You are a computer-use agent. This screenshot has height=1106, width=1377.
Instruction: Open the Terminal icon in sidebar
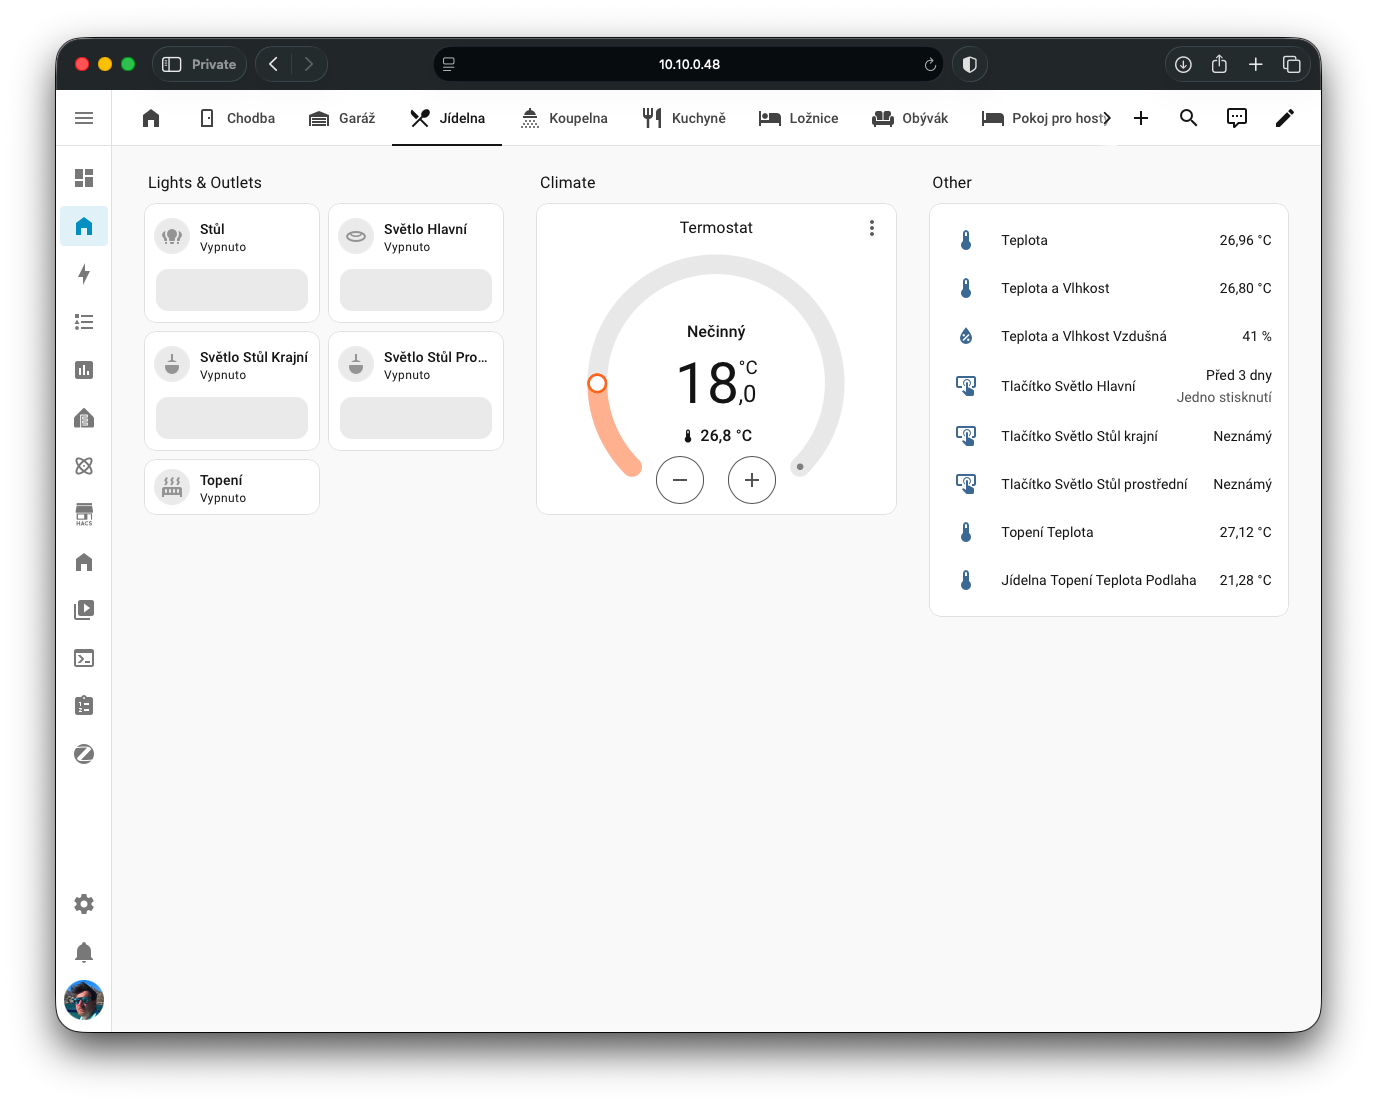(x=84, y=658)
